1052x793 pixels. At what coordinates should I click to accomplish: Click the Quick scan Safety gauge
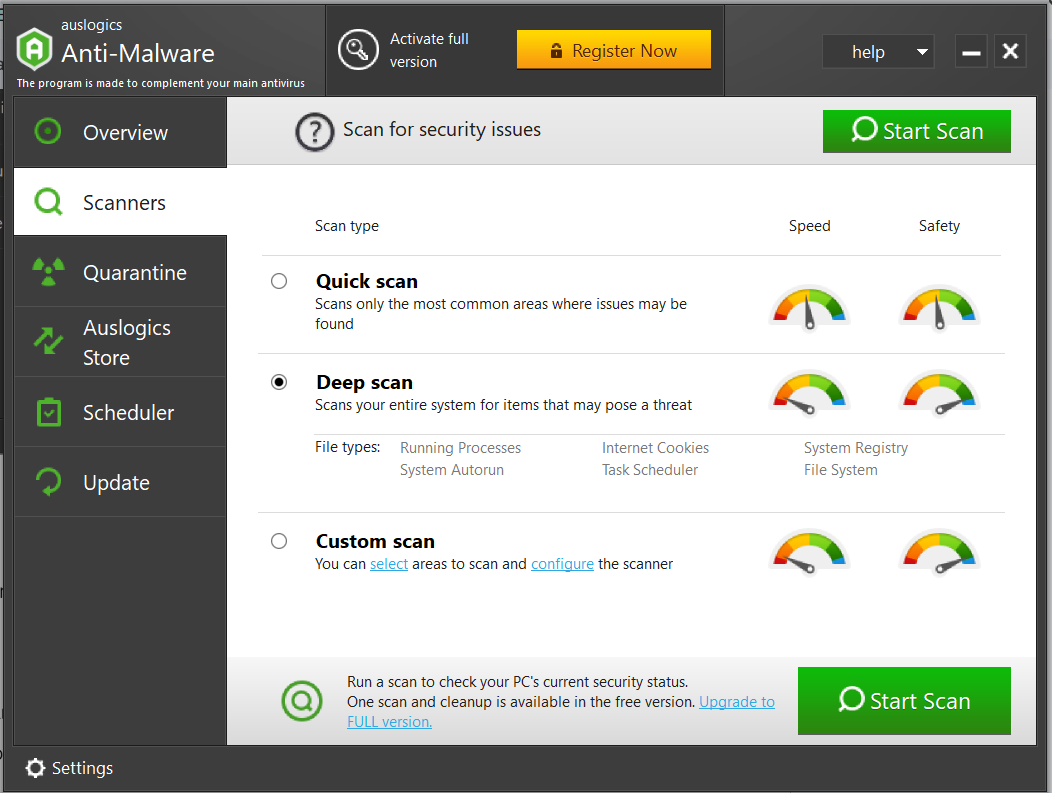click(x=939, y=308)
